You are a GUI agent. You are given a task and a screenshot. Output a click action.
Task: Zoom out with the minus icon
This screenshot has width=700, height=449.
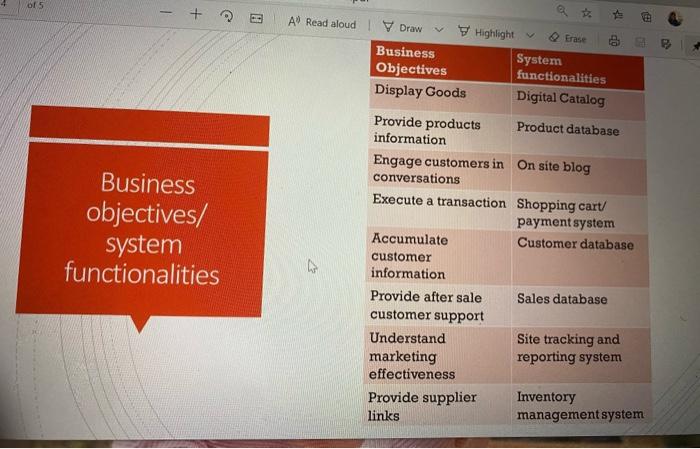coord(166,12)
